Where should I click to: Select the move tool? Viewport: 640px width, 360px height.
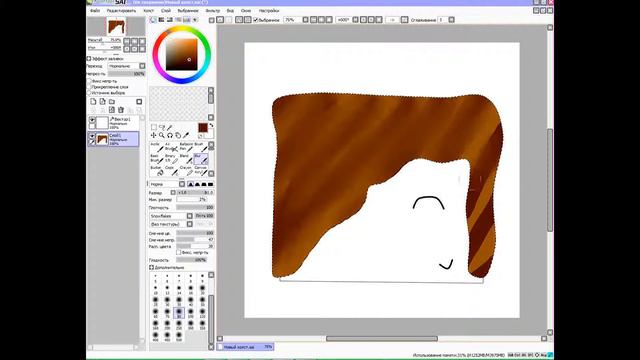click(154, 135)
